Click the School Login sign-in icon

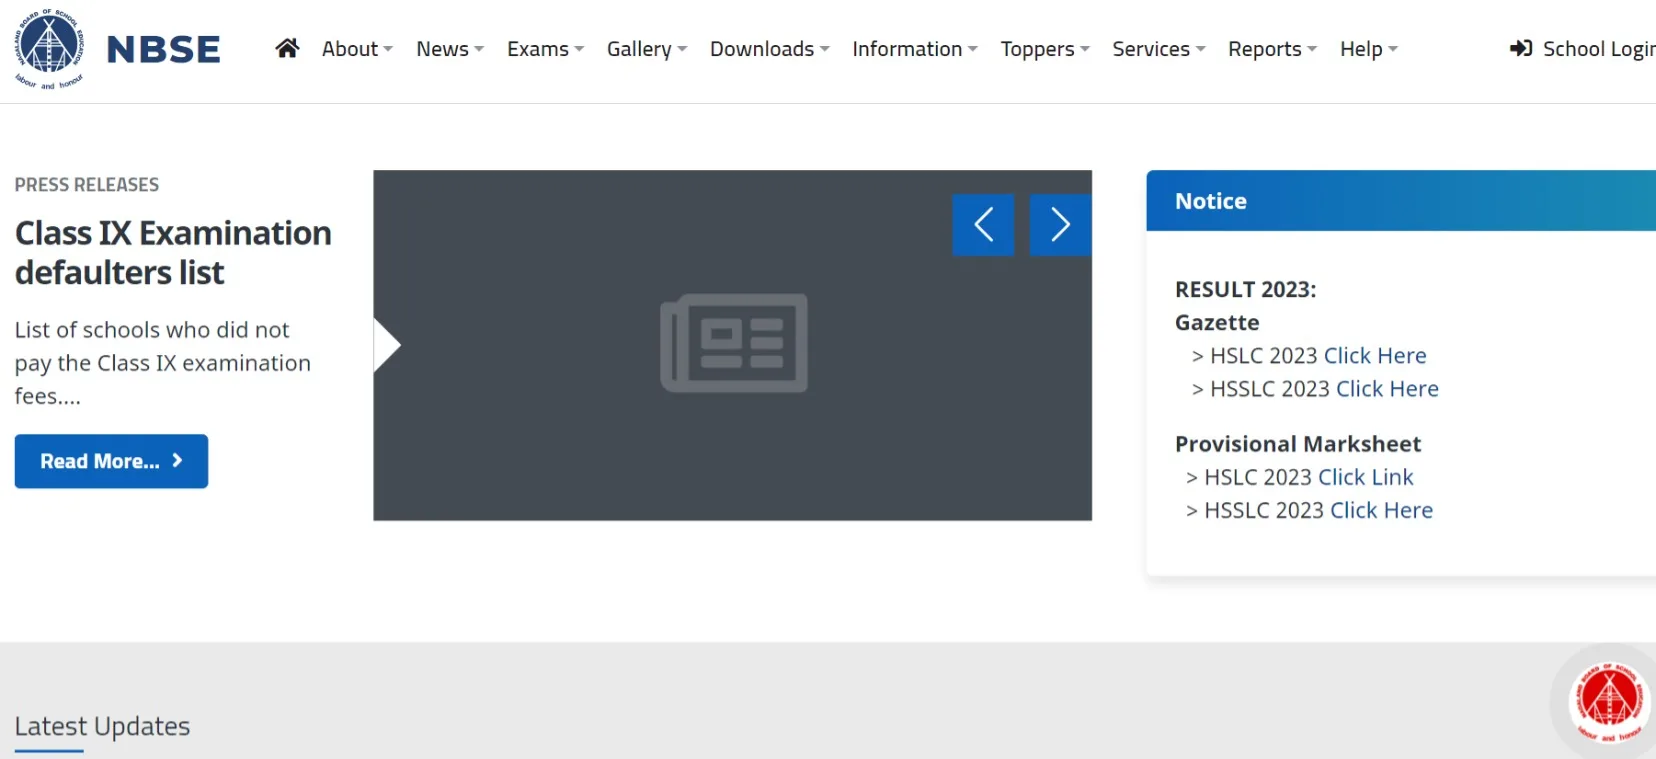(x=1521, y=48)
